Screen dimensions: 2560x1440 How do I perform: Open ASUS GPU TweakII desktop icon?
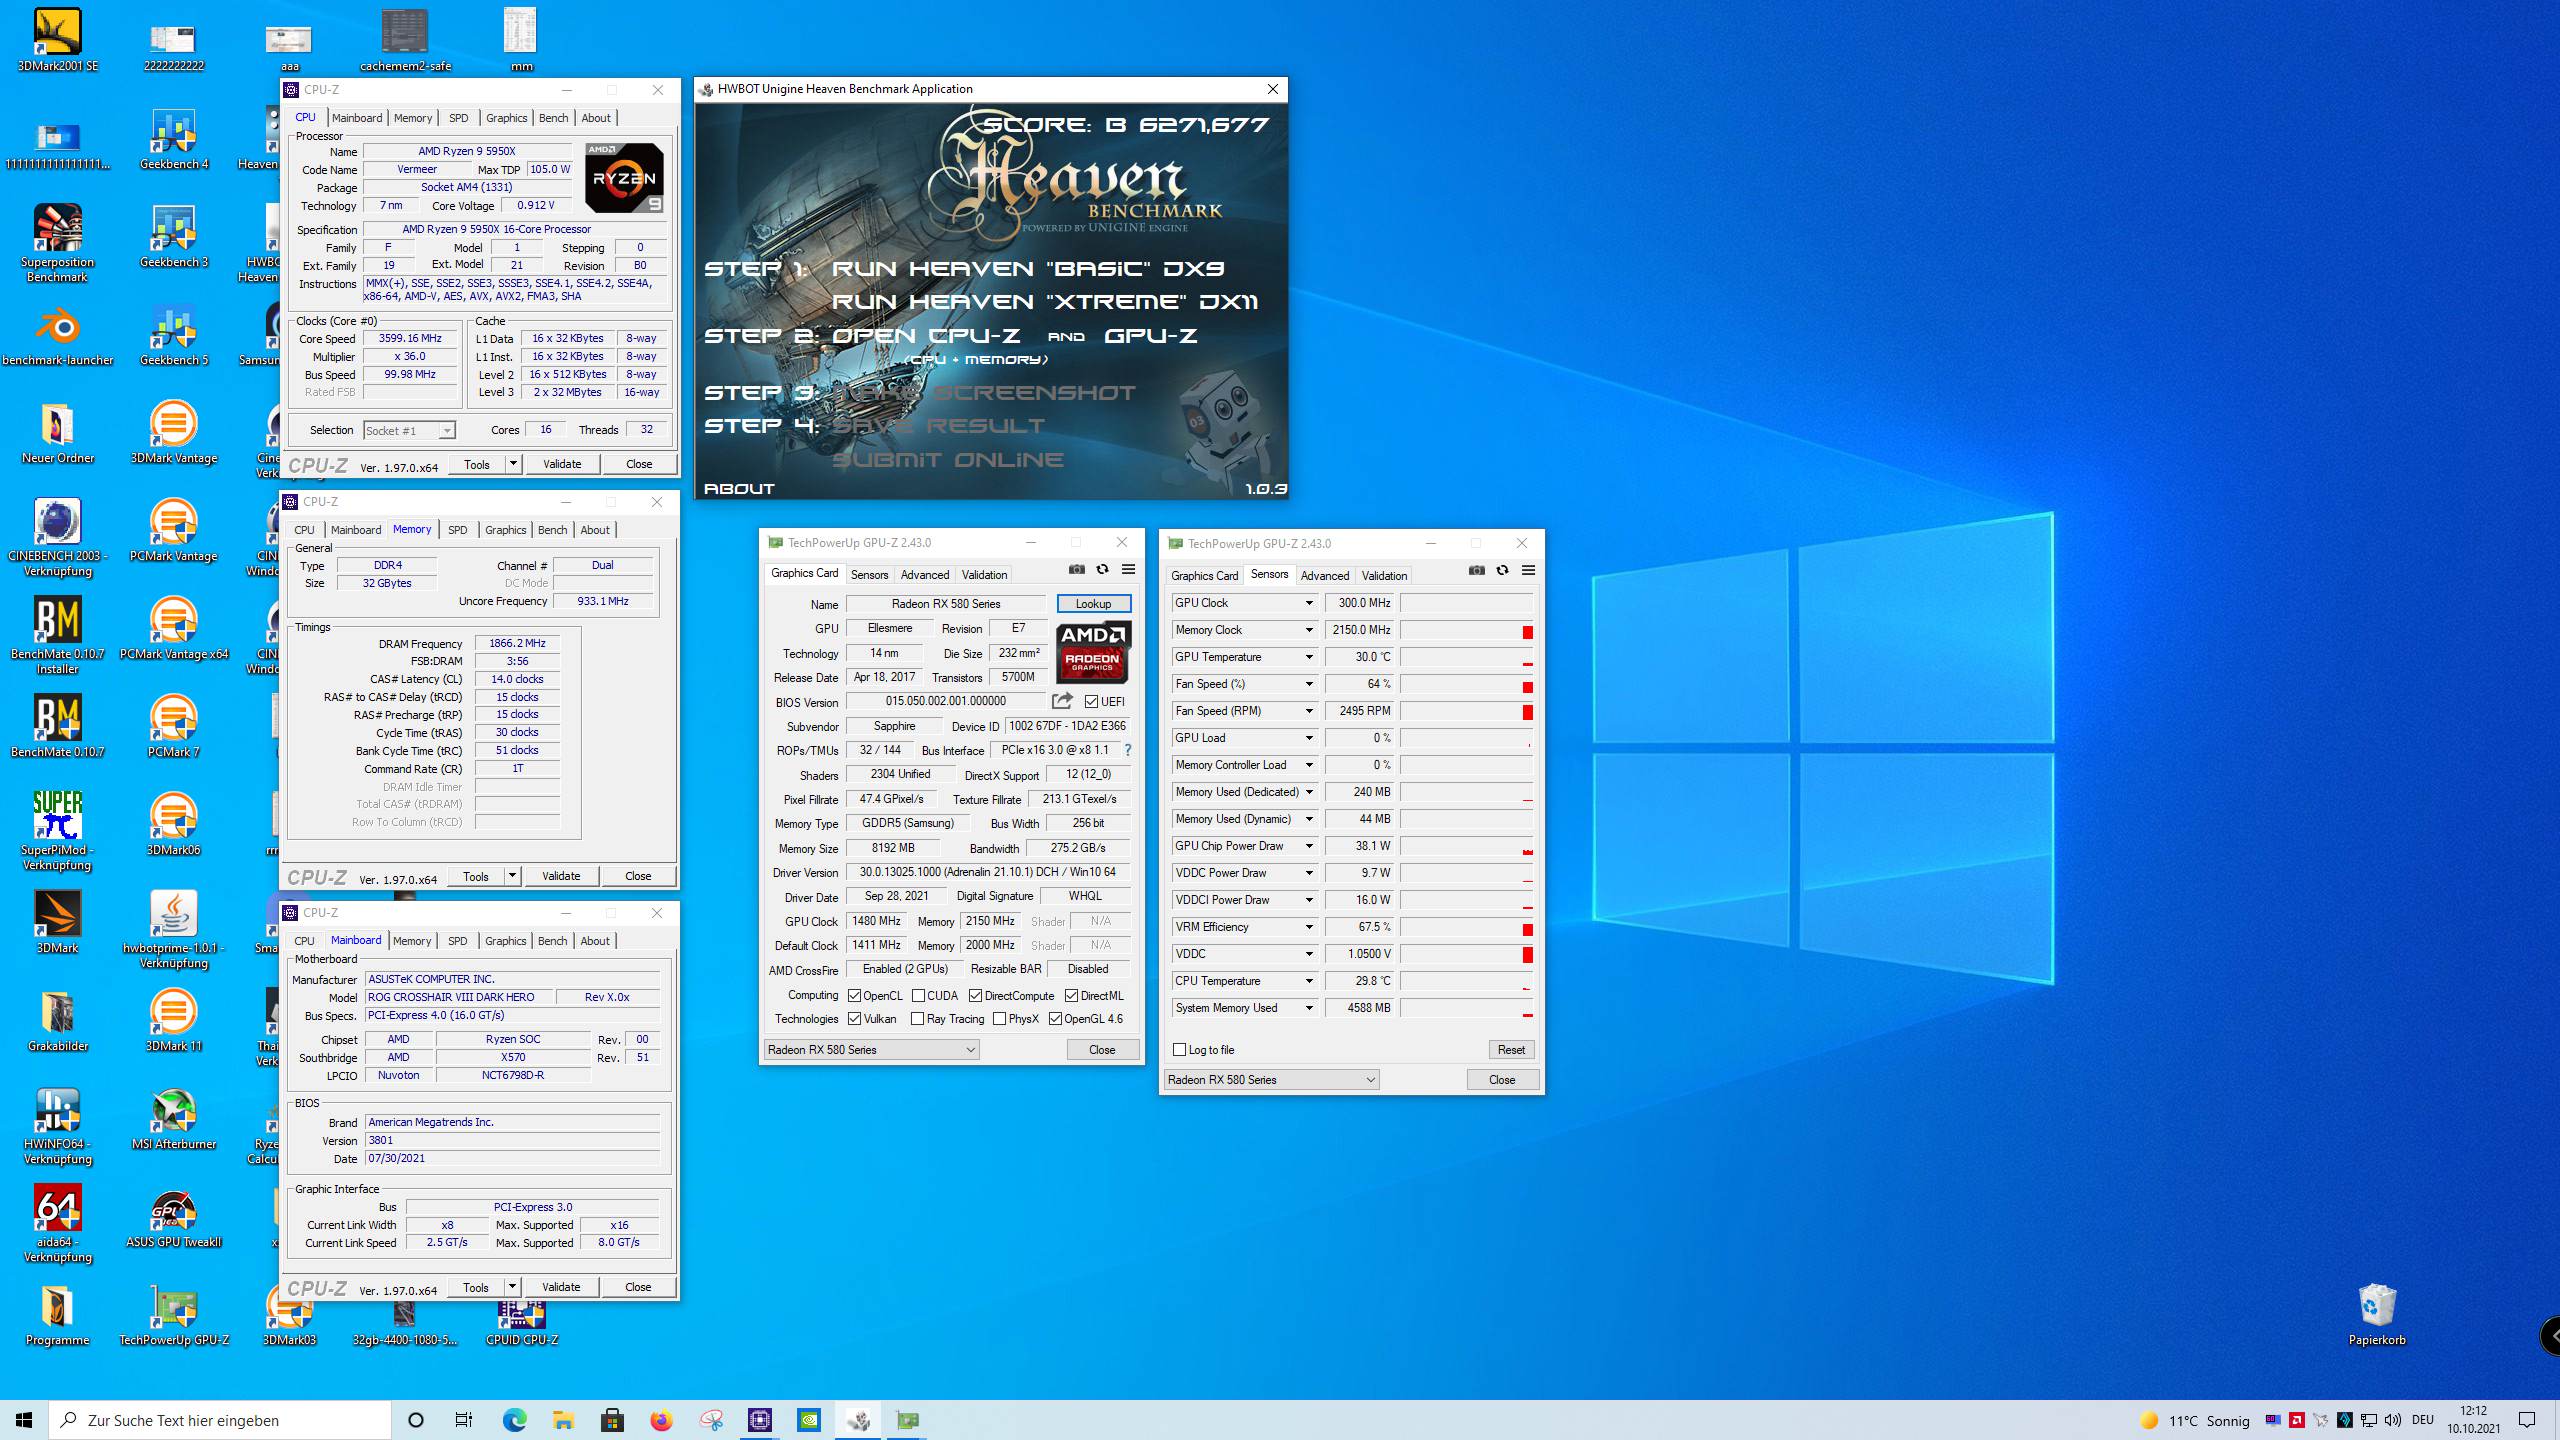[x=174, y=1217]
